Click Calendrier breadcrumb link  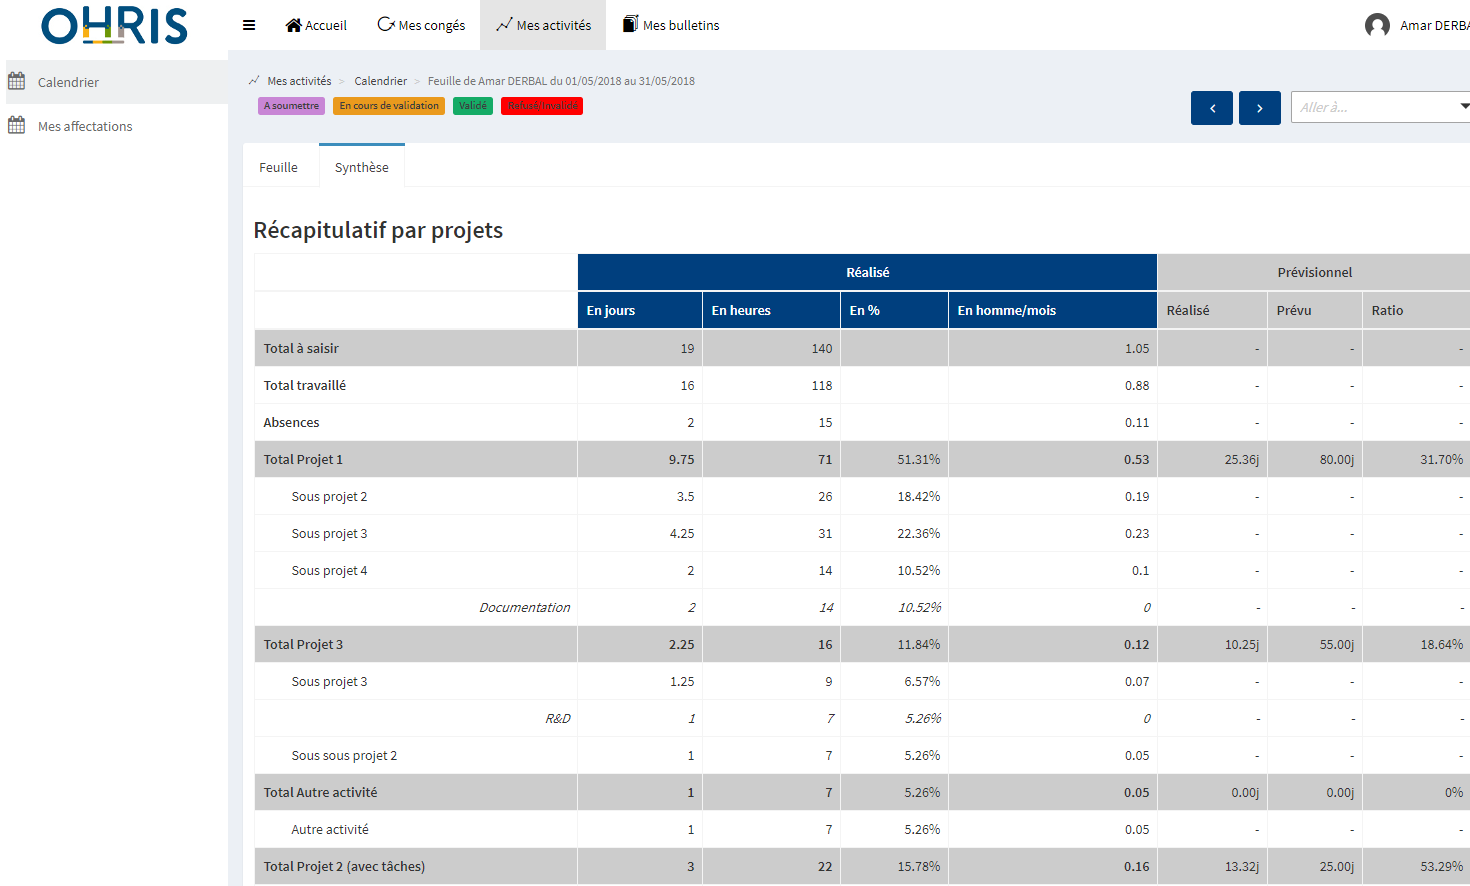380,81
